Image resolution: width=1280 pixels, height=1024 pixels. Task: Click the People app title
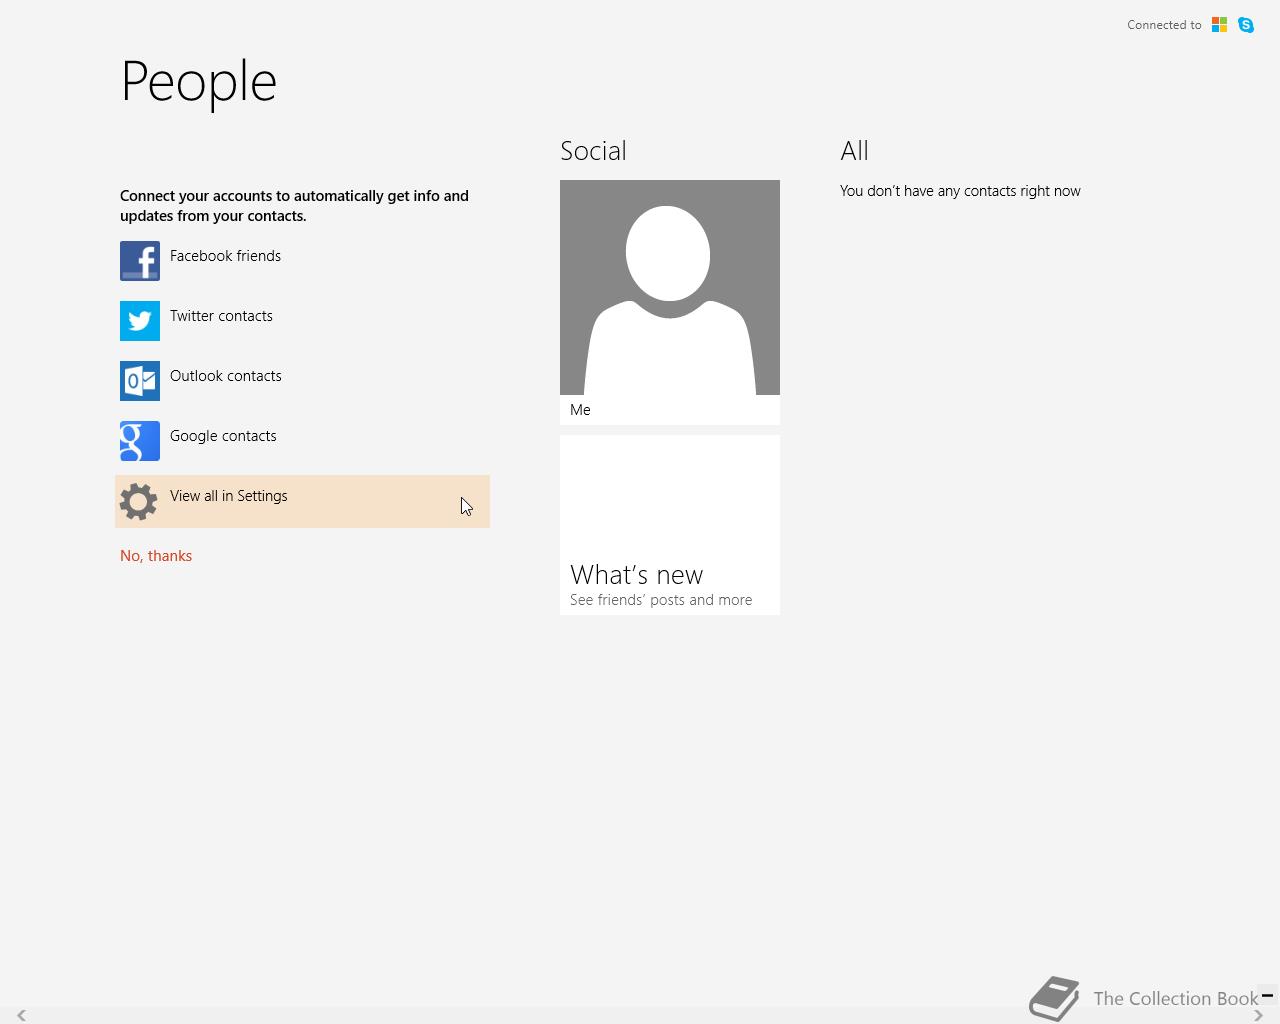click(x=199, y=82)
